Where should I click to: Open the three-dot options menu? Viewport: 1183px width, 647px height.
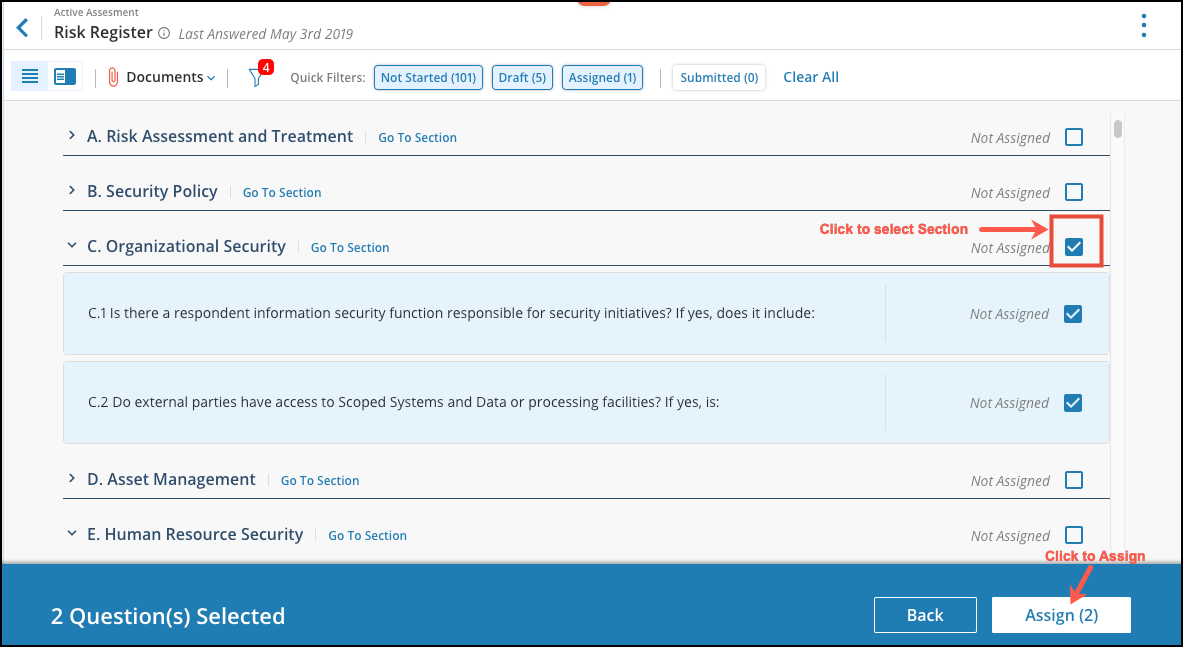1143,25
